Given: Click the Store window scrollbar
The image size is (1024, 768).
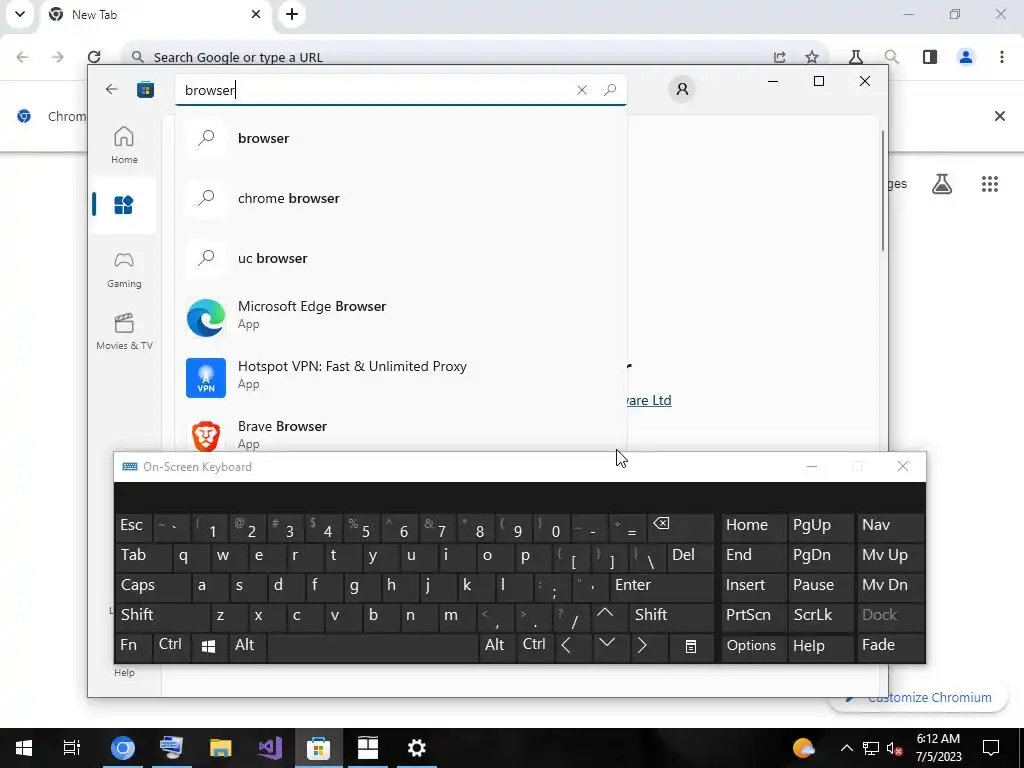Looking at the screenshot, I should (882, 190).
